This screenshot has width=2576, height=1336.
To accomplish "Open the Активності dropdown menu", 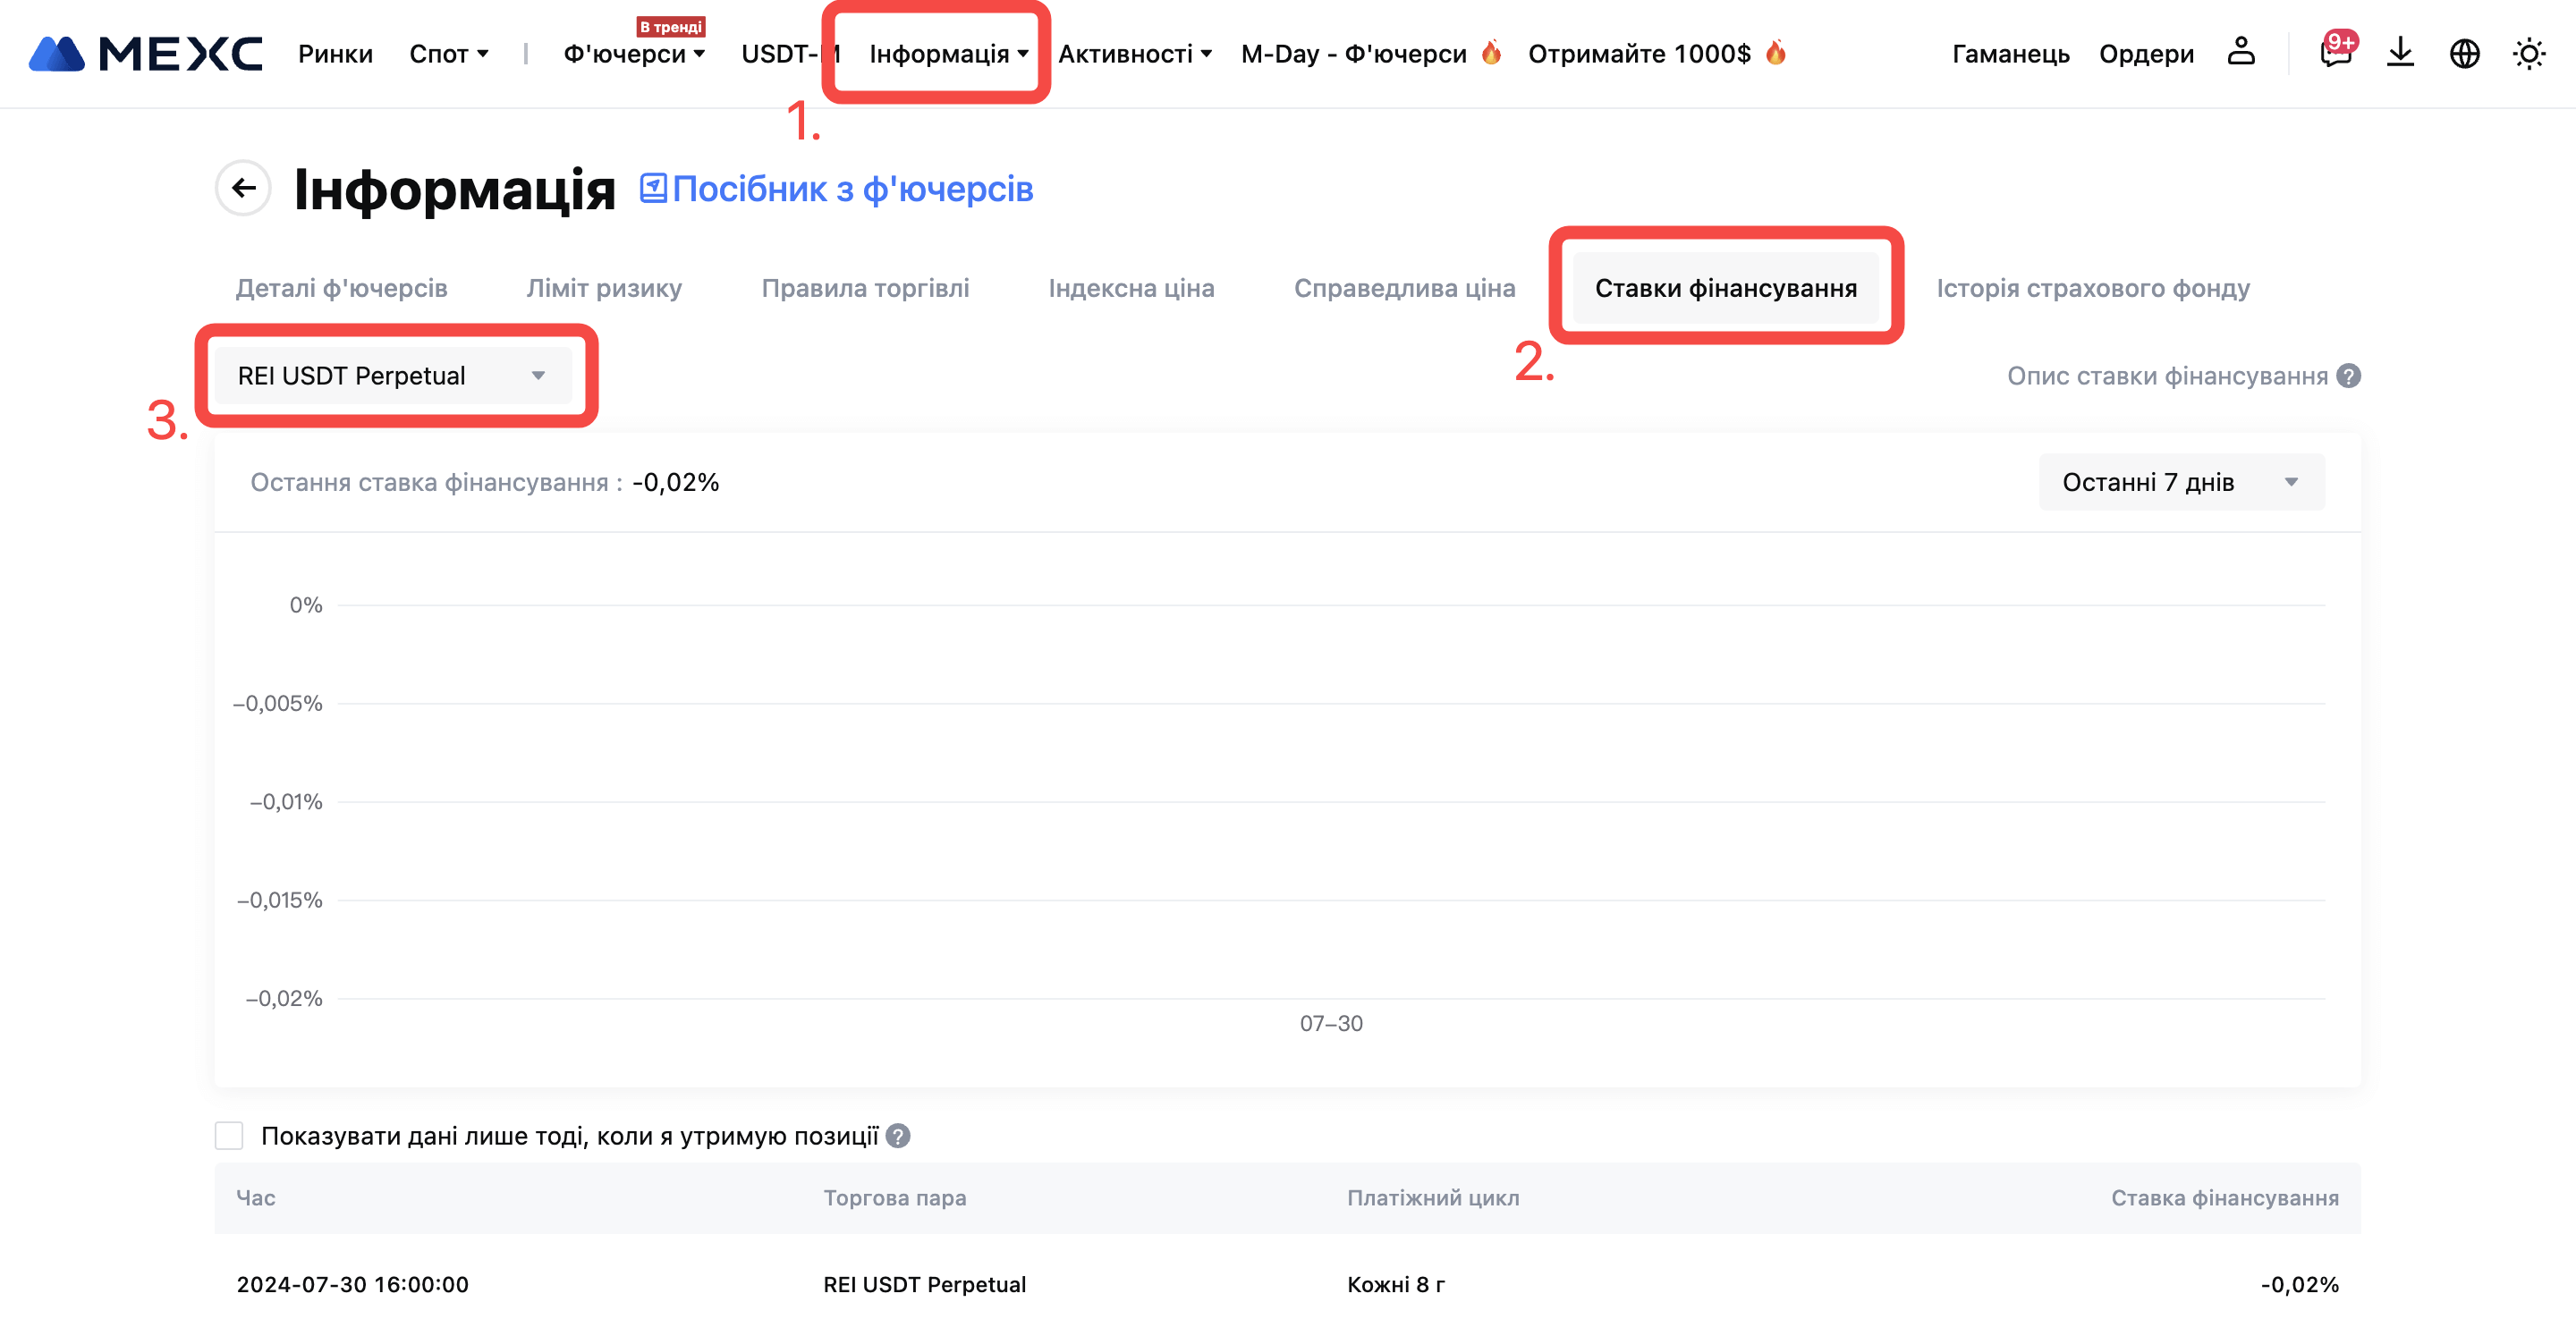I will point(1134,54).
